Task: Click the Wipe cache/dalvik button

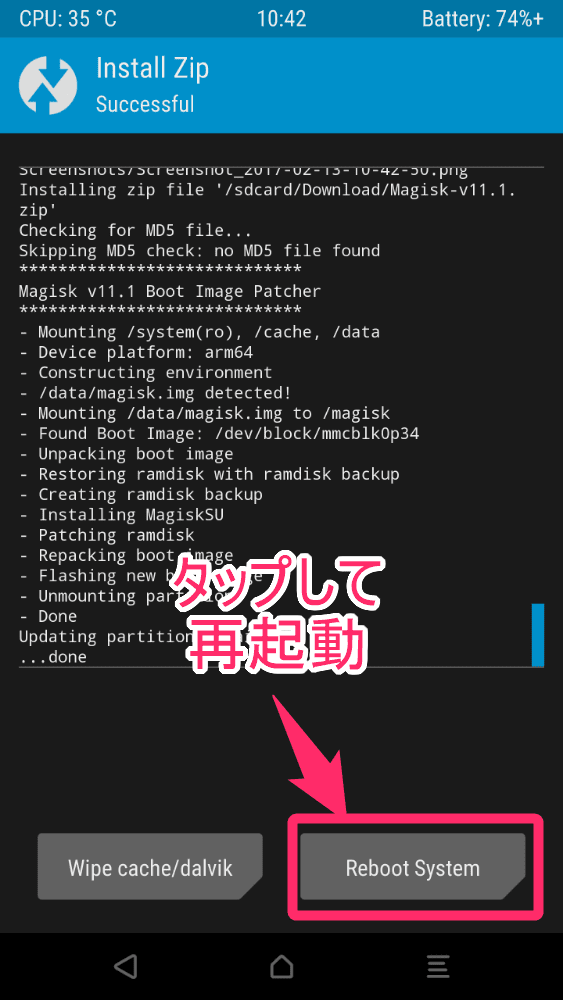Action: tap(150, 868)
